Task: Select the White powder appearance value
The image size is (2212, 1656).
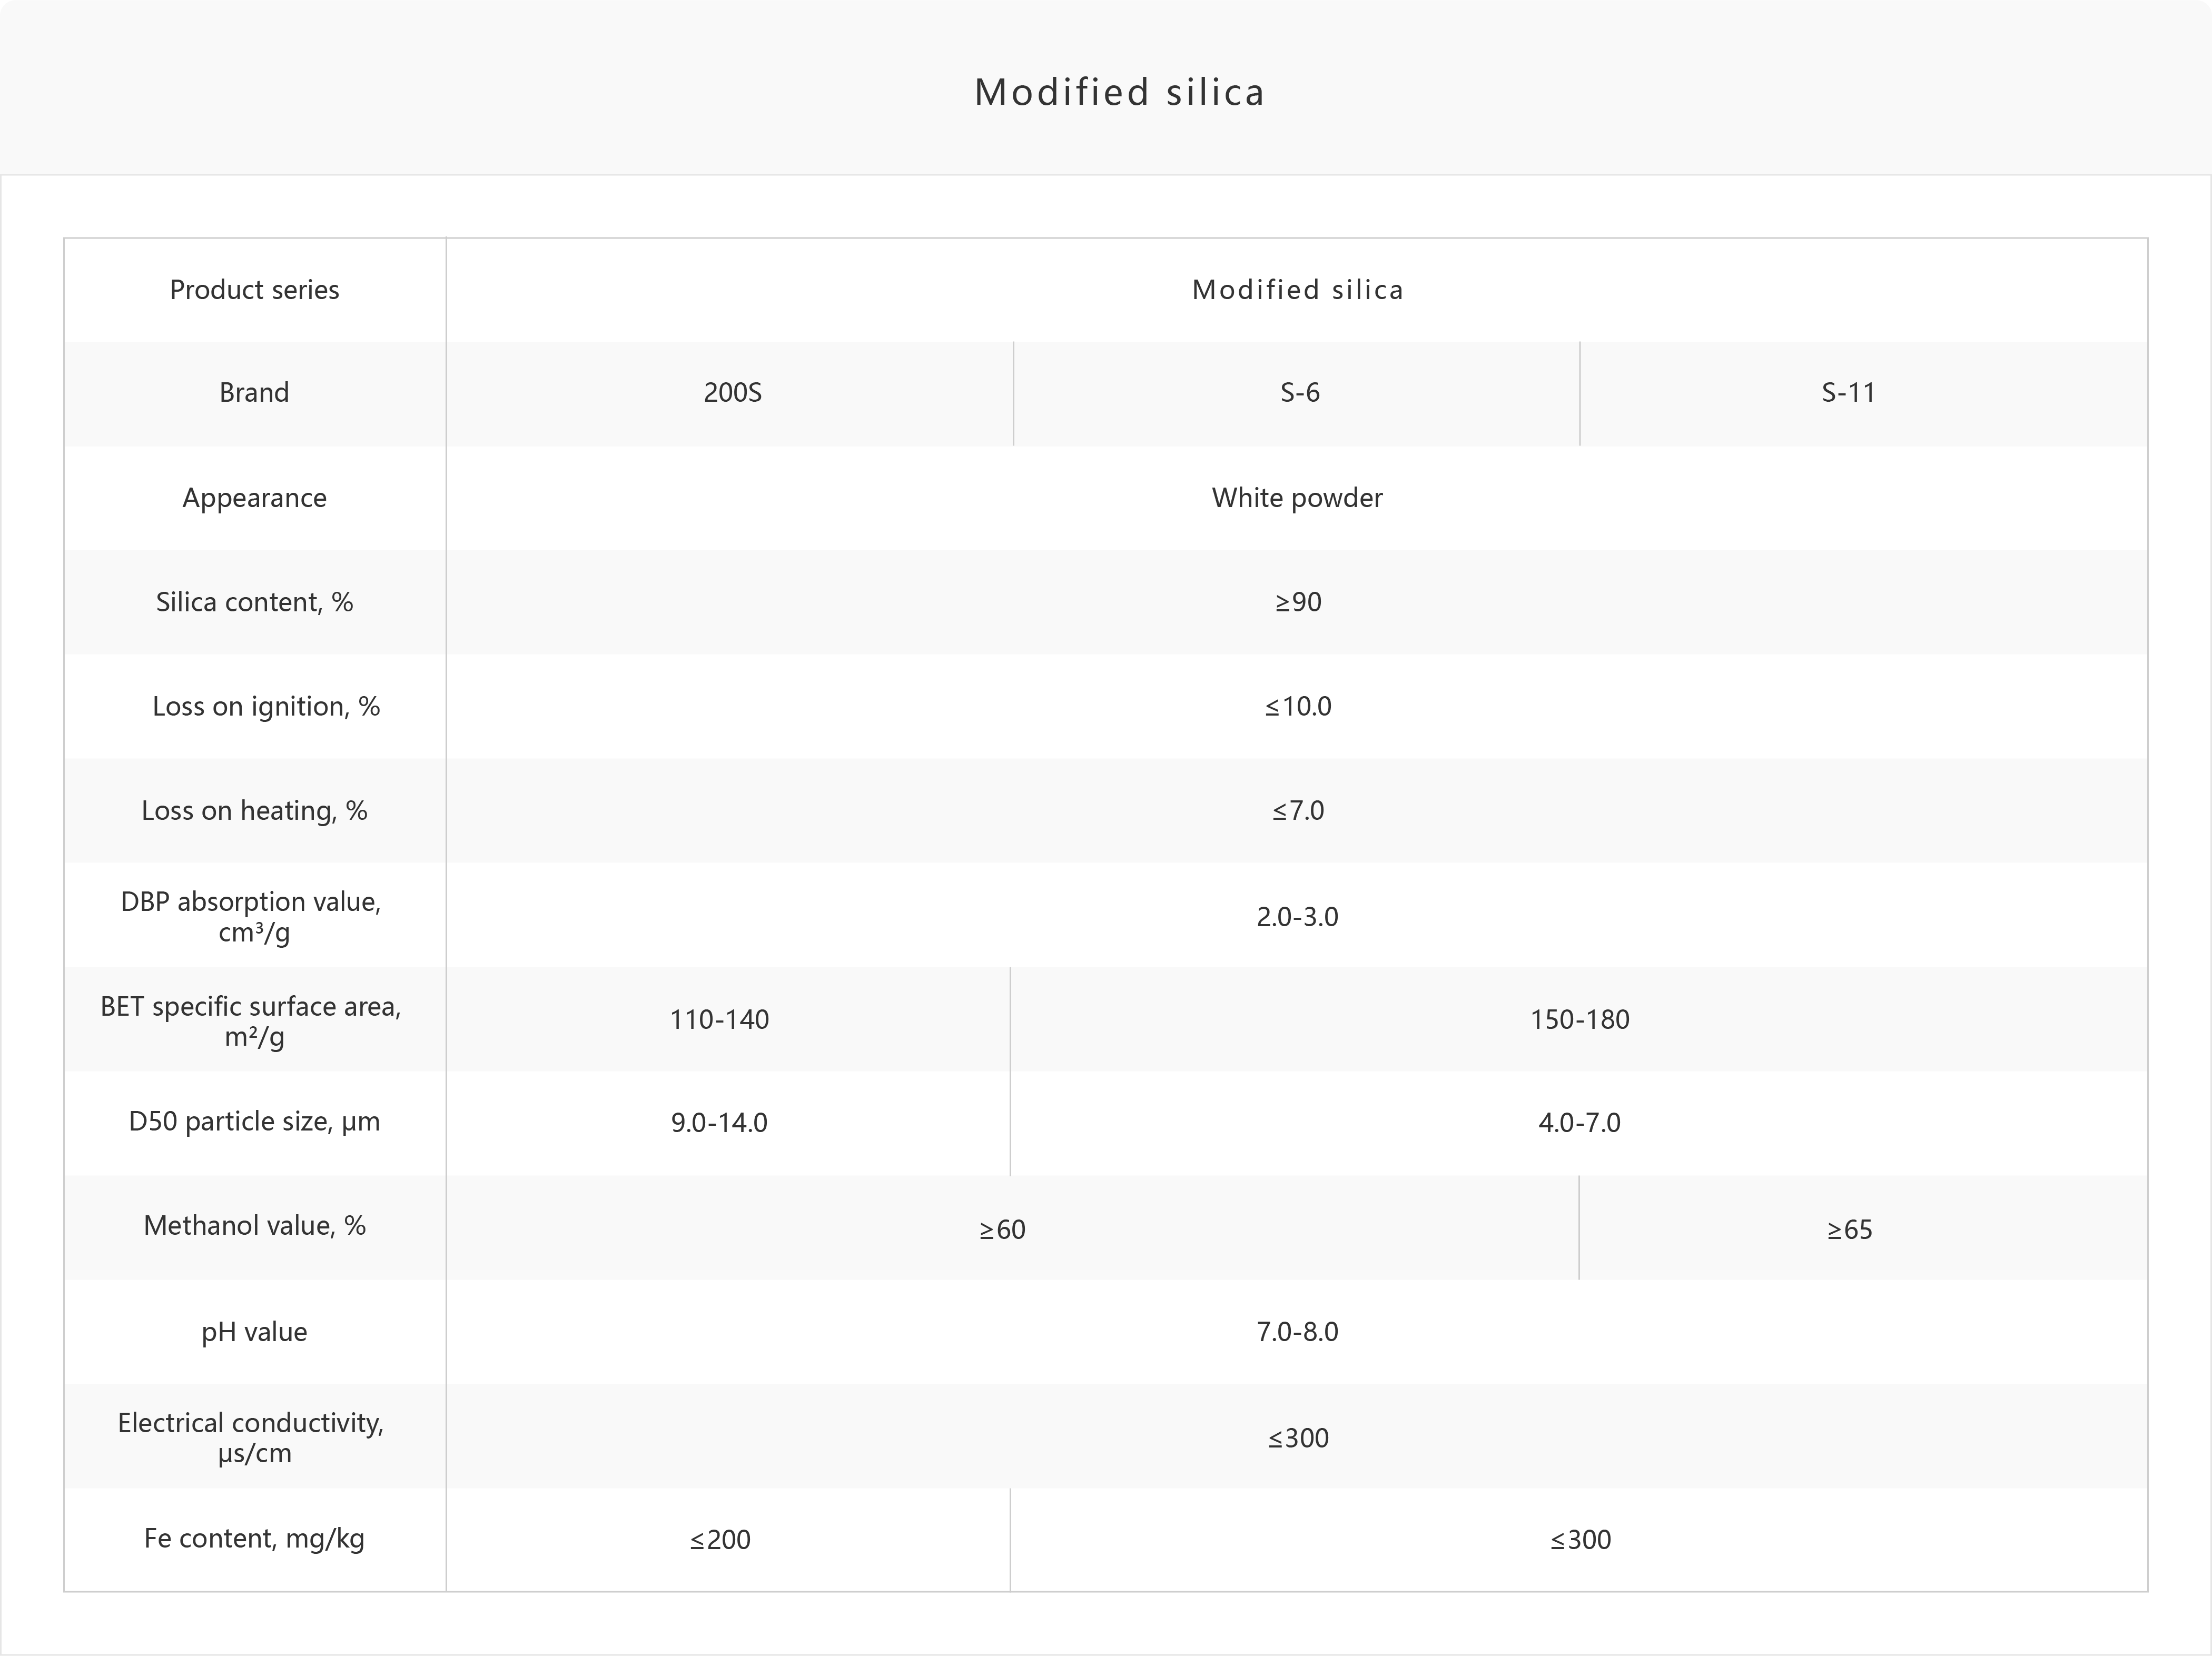Action: coord(1297,498)
